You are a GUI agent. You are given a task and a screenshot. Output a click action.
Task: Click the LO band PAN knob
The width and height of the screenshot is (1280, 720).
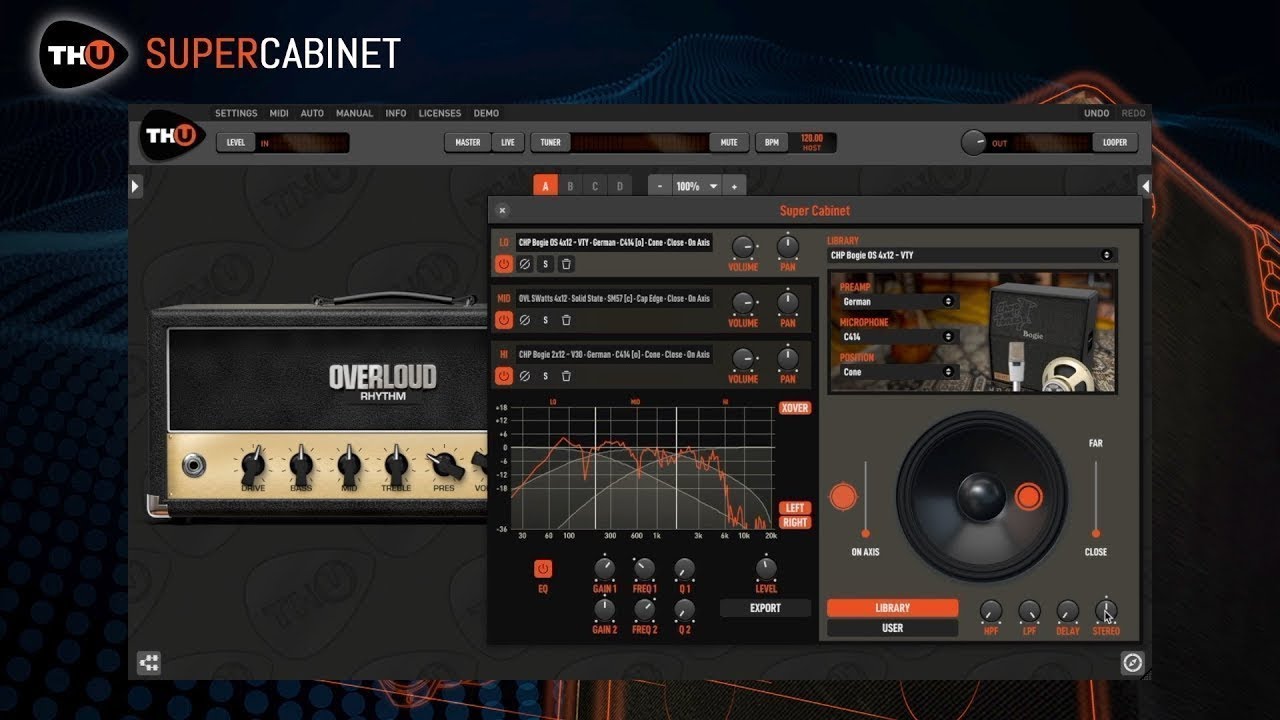coord(788,247)
